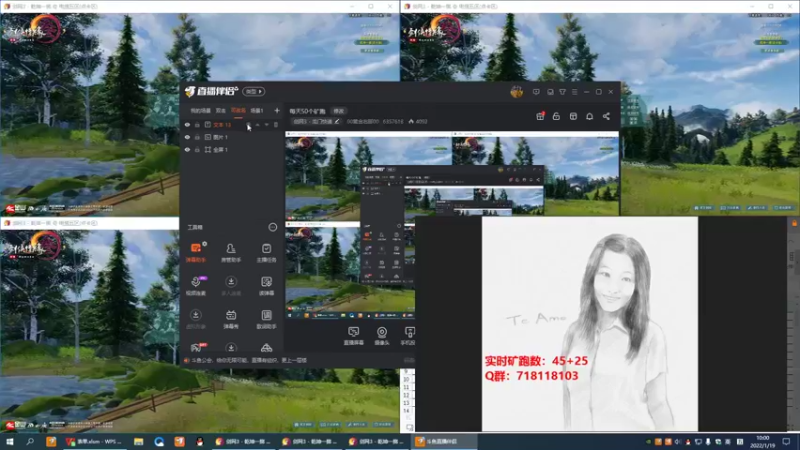
Task: Click the home icon beside the 4092 count
Action: pyautogui.click(x=411, y=121)
